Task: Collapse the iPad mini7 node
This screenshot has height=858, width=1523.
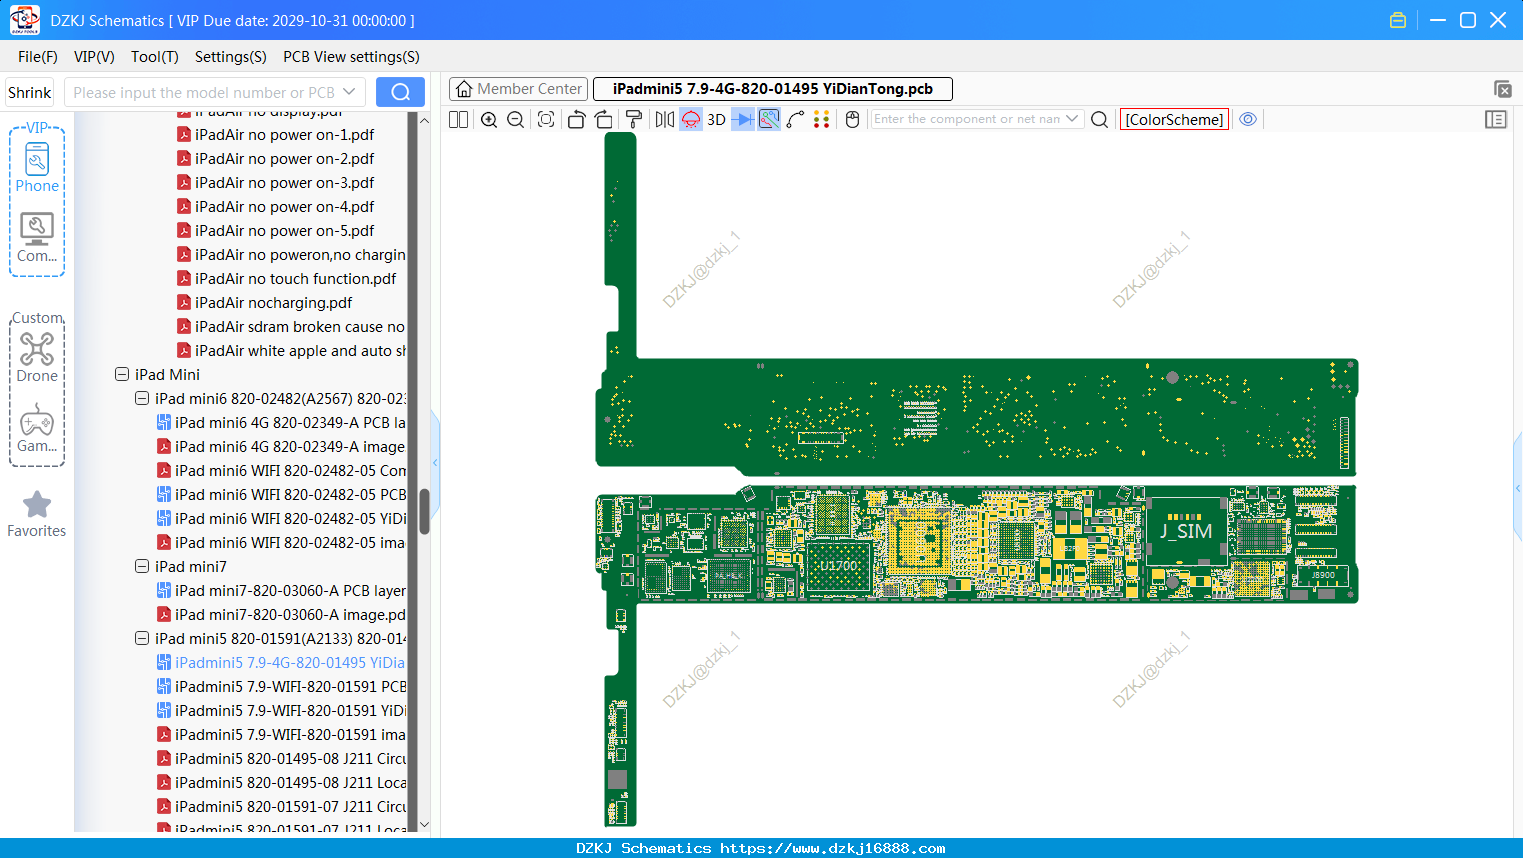Action: 142,566
